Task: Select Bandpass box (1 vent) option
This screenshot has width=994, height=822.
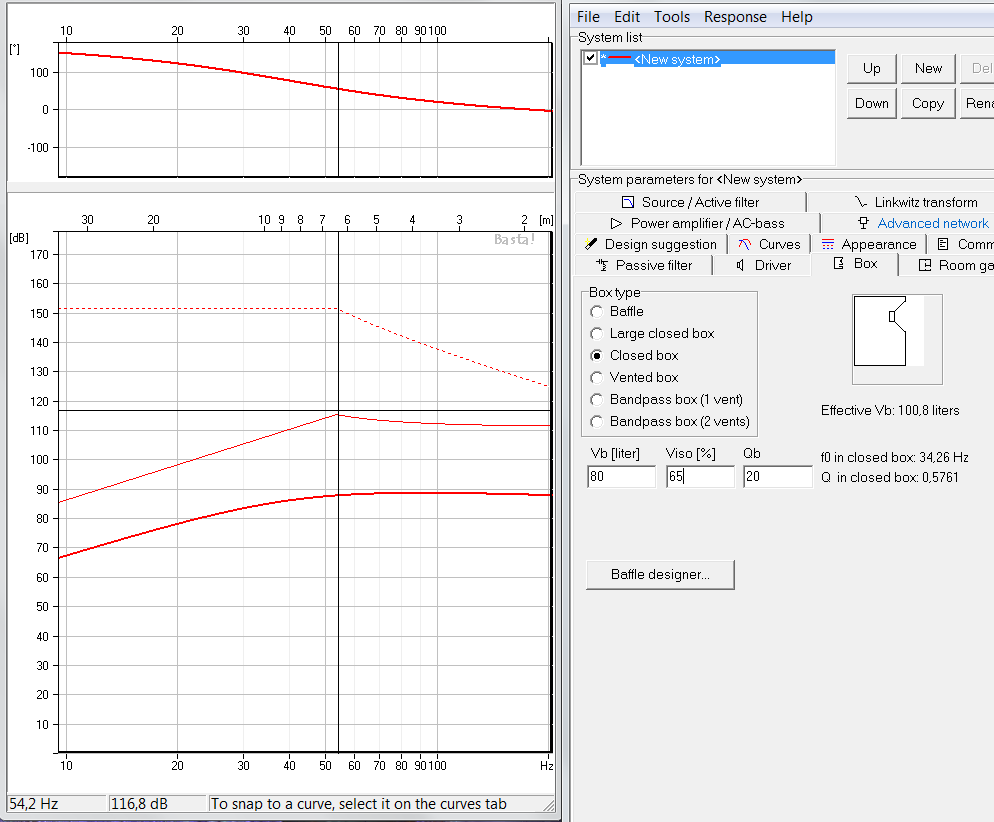Action: coord(596,400)
